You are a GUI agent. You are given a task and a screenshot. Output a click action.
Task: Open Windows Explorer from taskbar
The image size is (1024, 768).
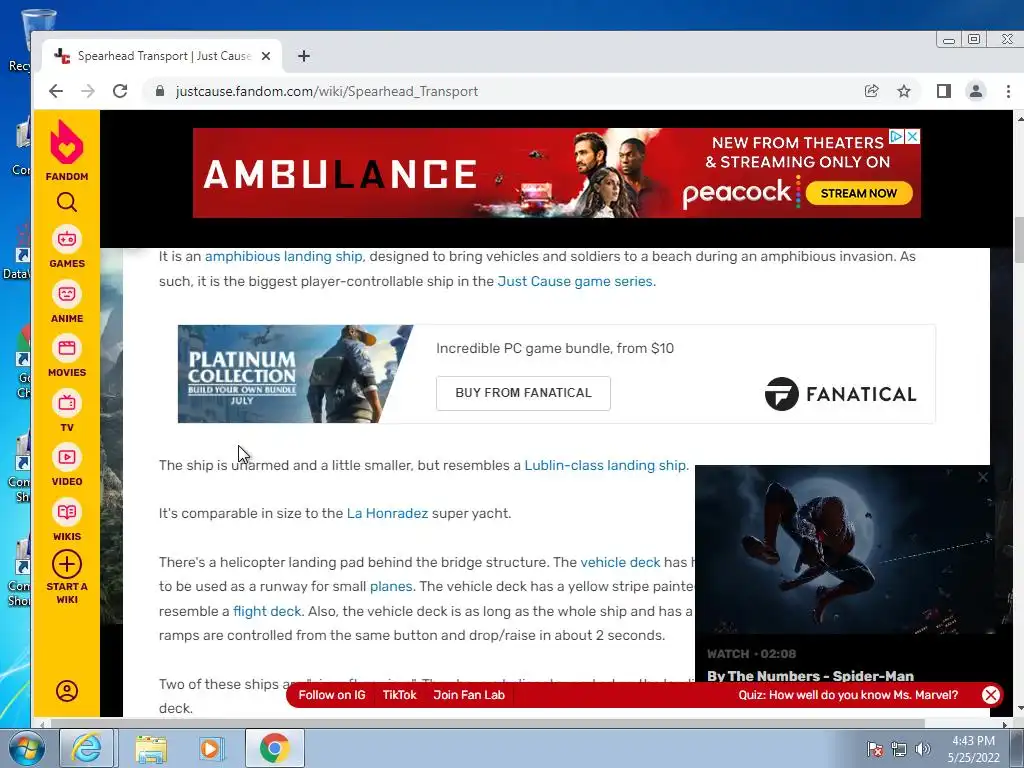[x=151, y=748]
